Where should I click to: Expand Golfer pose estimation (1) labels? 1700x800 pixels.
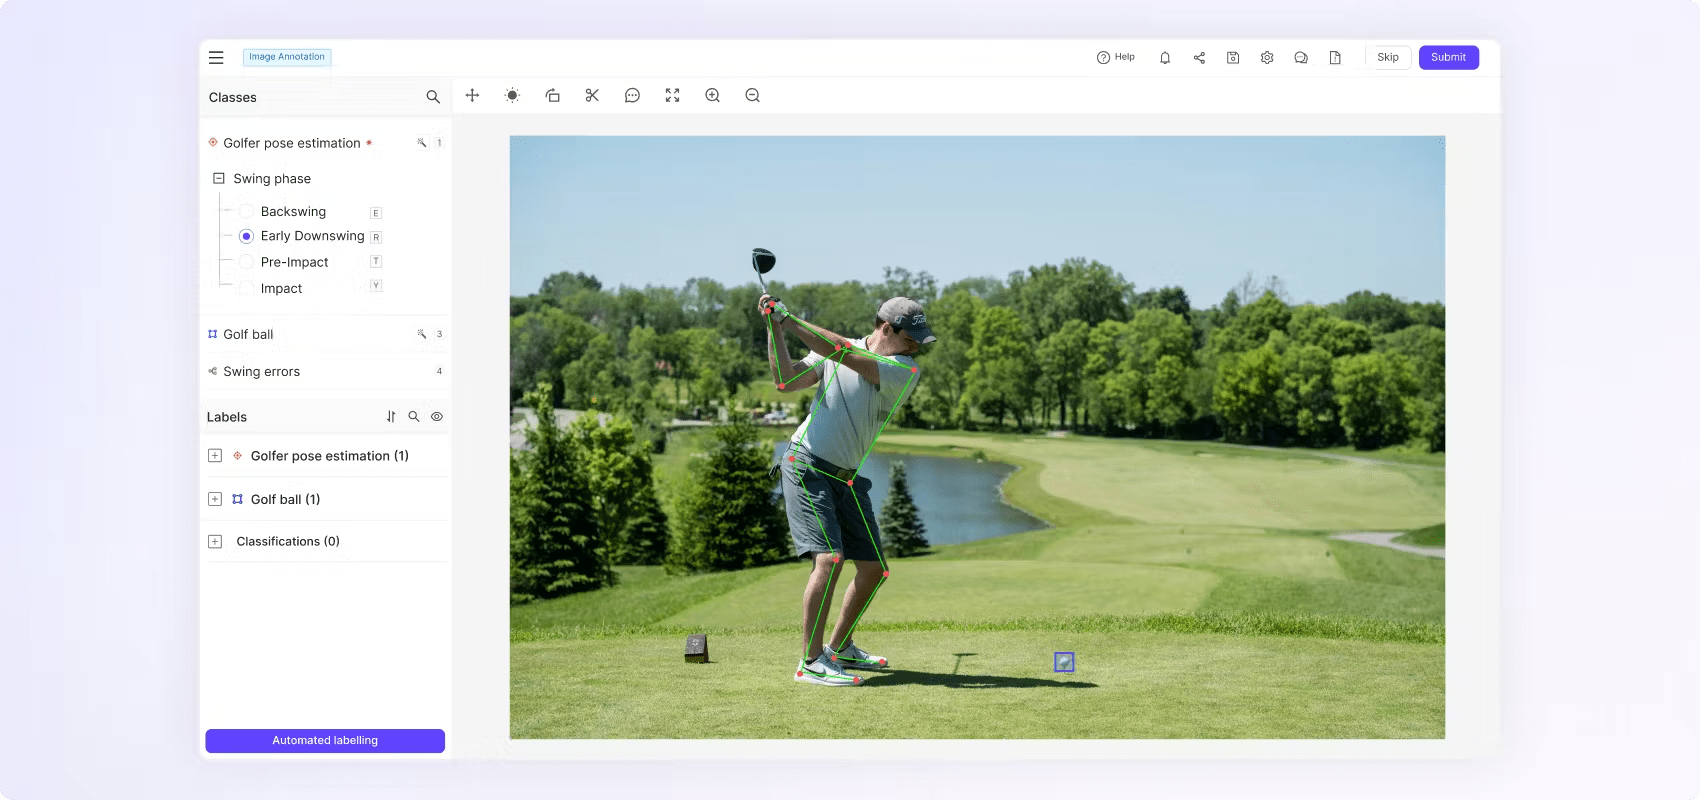[215, 455]
